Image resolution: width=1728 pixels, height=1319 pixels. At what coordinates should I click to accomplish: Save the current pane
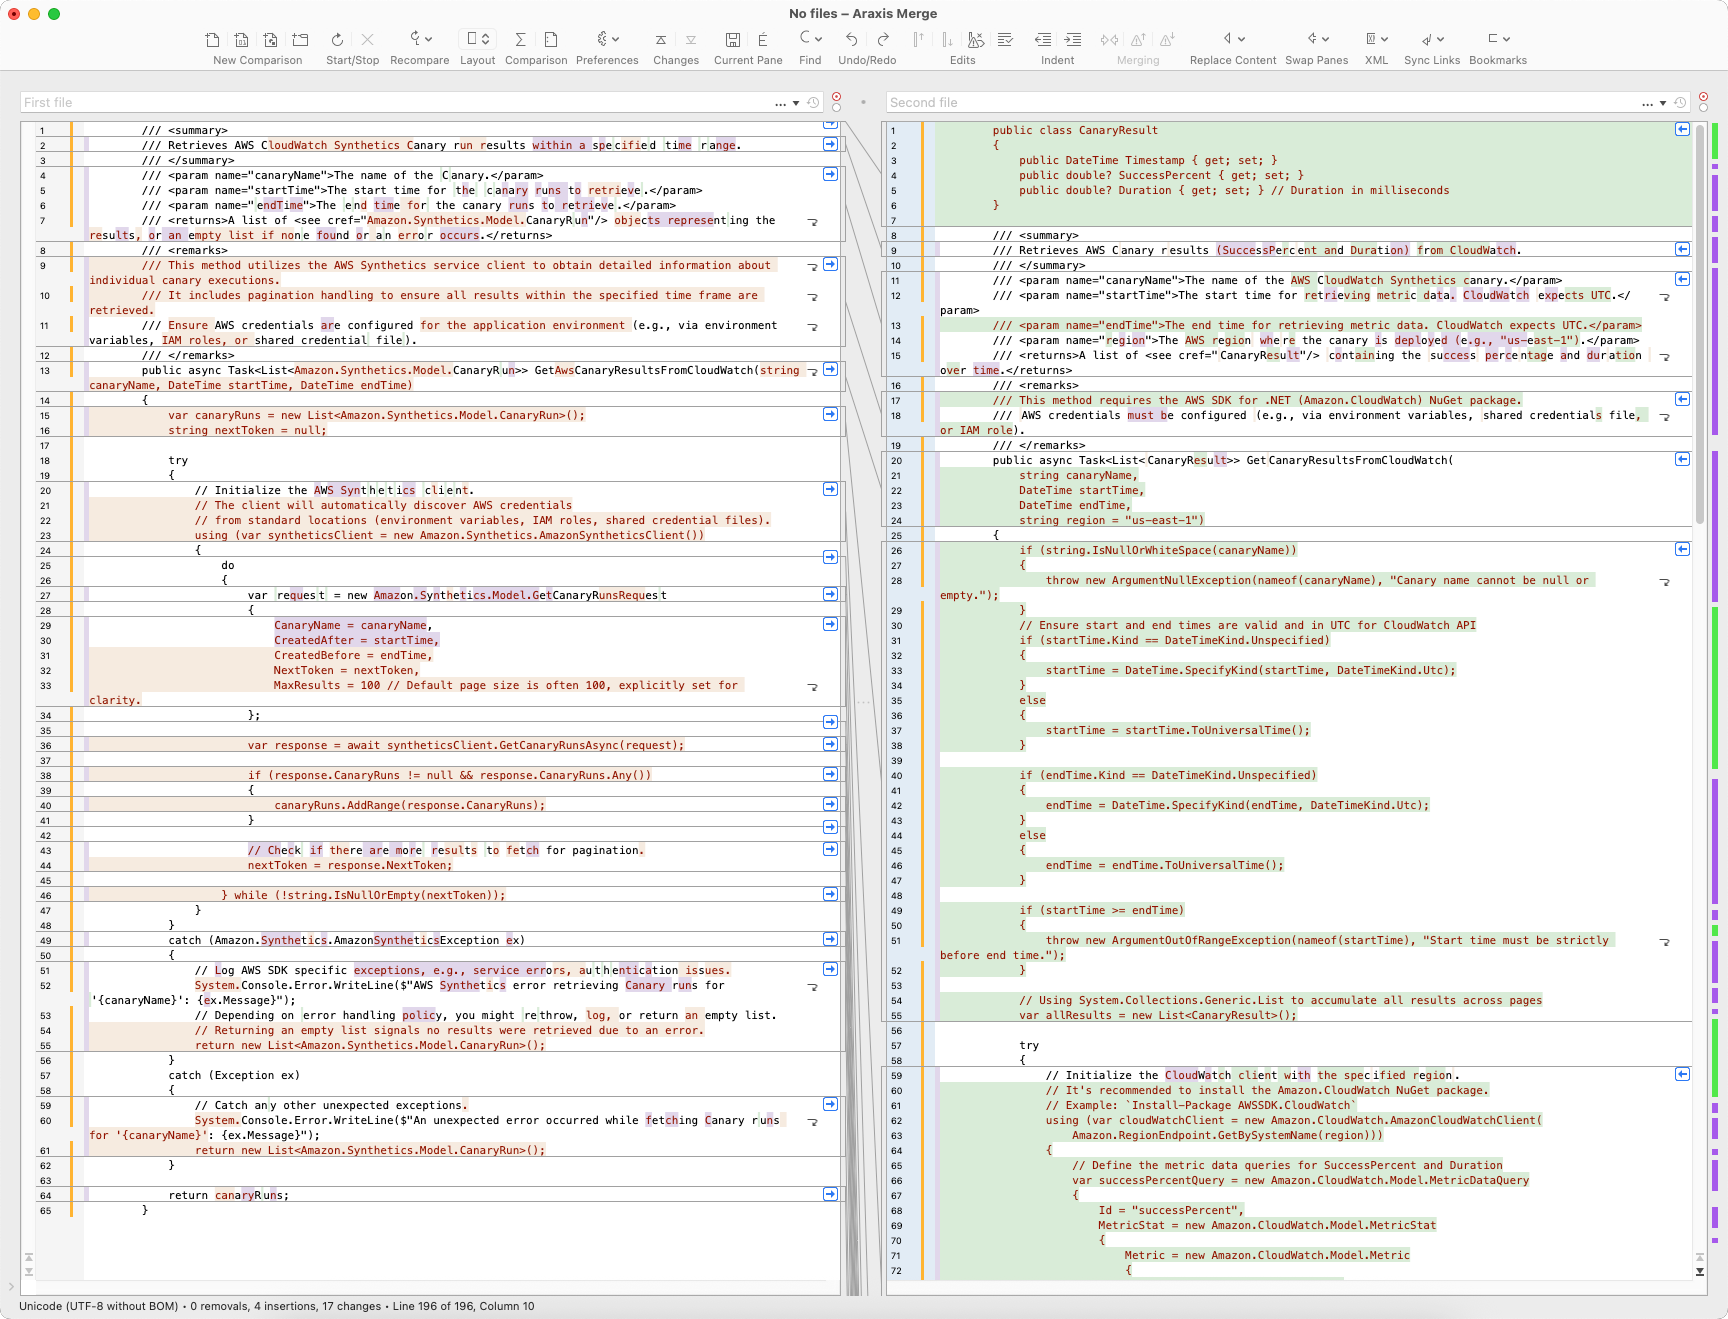pos(733,40)
